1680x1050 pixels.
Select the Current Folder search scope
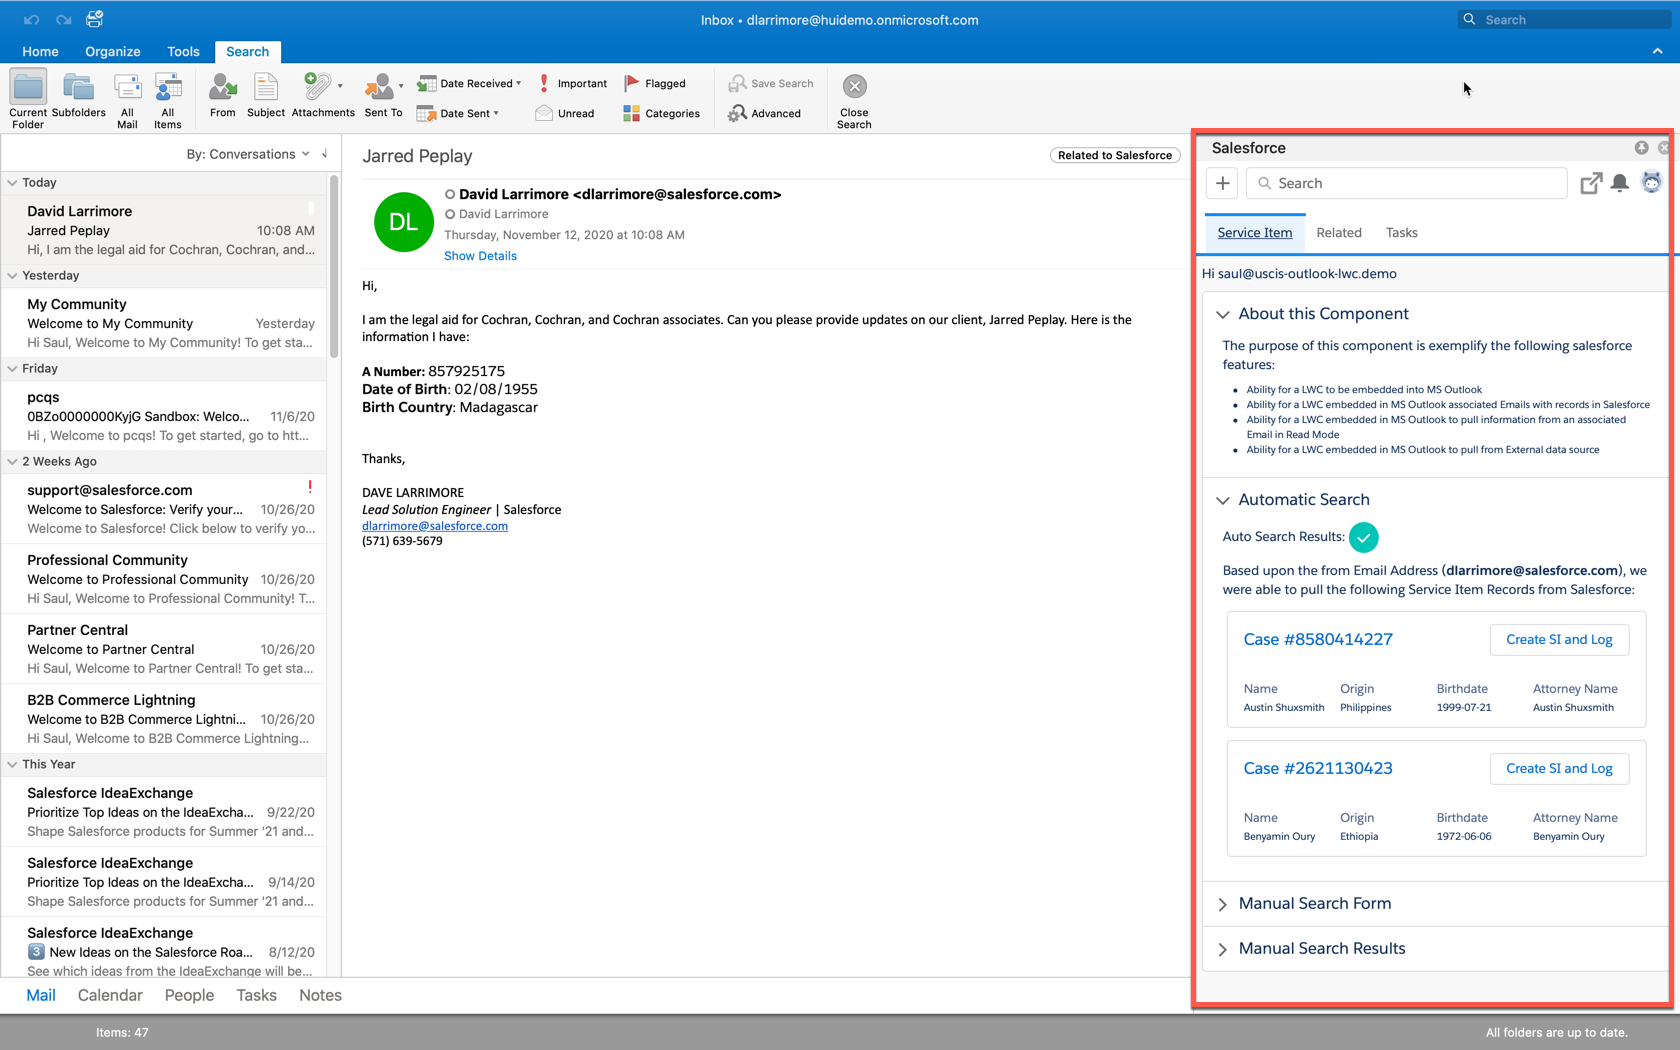(28, 100)
